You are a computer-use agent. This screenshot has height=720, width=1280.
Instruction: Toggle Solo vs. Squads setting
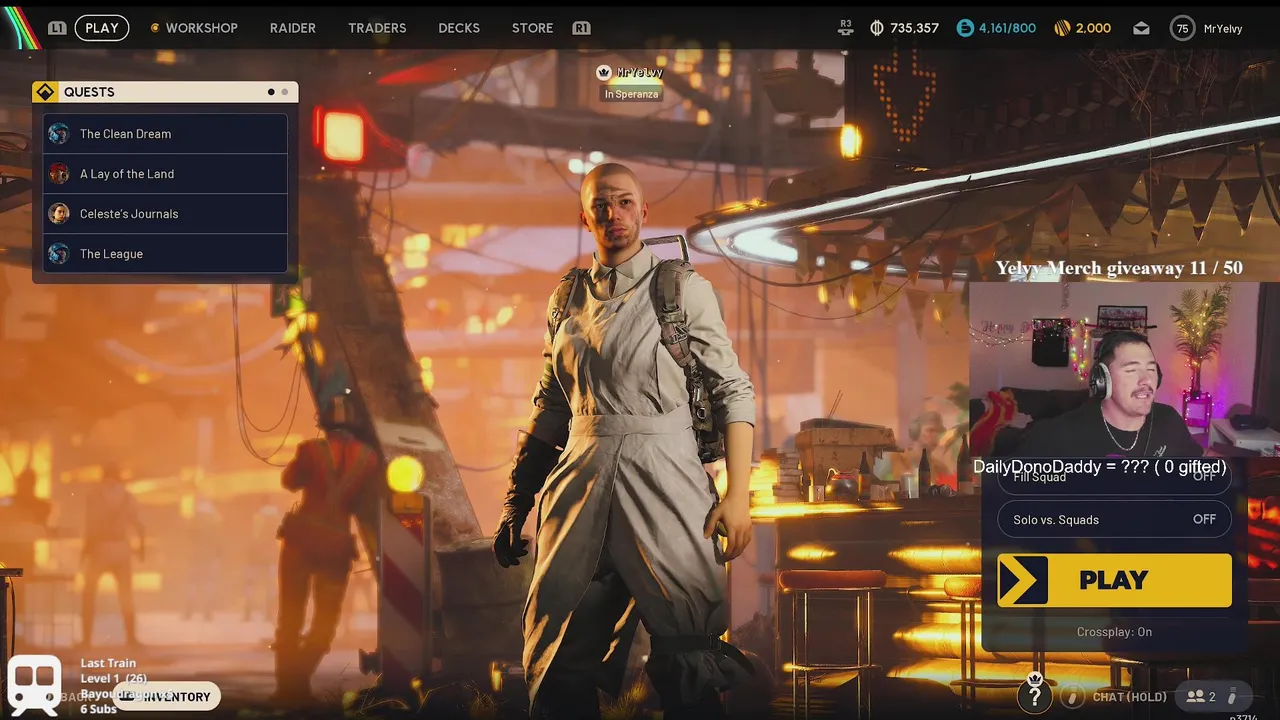[1114, 520]
